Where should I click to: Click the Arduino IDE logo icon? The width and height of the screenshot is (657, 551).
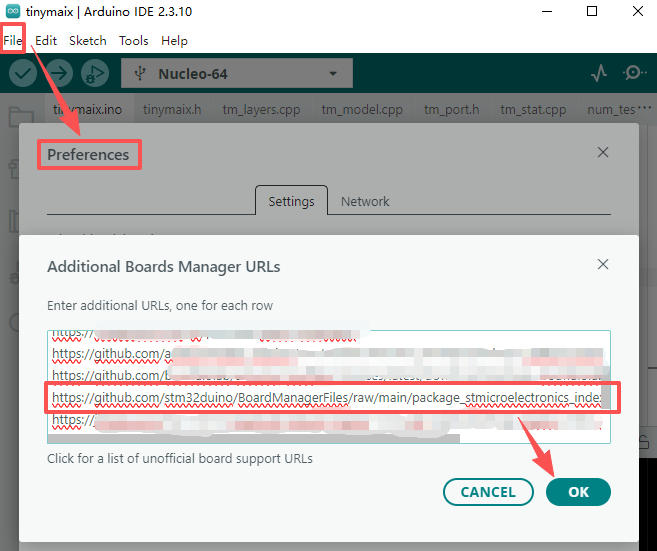tap(13, 11)
